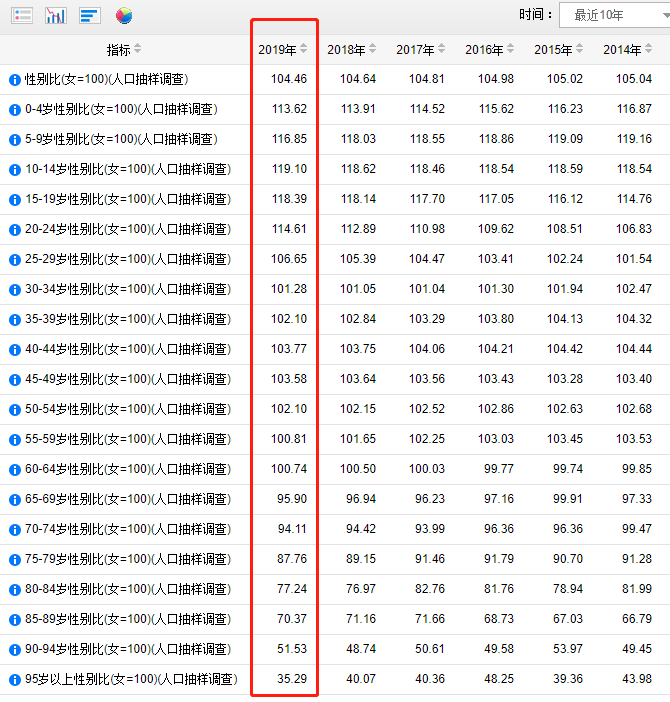The width and height of the screenshot is (670, 702).
Task: Open info icon for 70-74岁性别比 row
Action: click(15, 530)
